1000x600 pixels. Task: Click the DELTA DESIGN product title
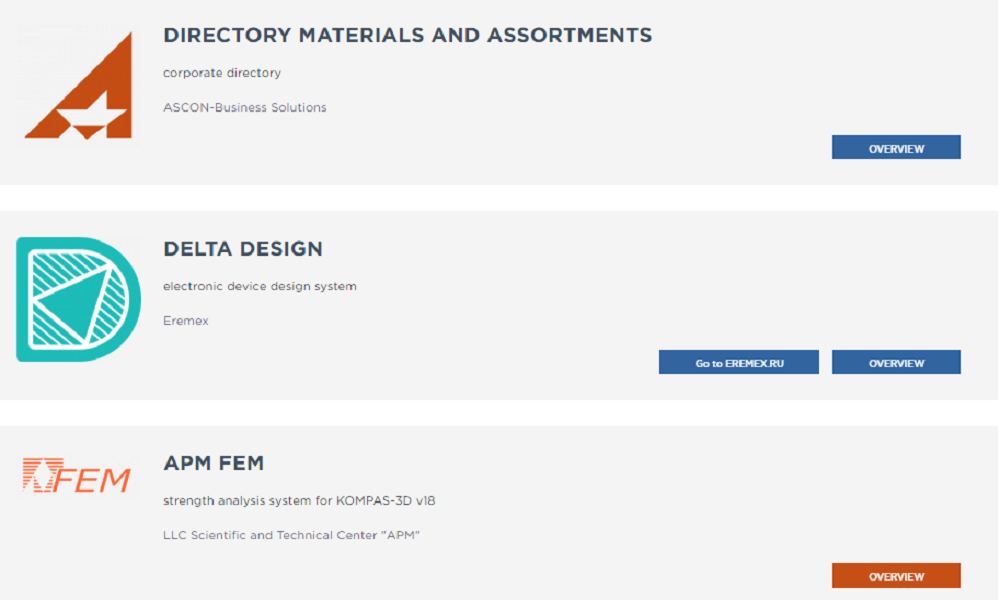[242, 249]
